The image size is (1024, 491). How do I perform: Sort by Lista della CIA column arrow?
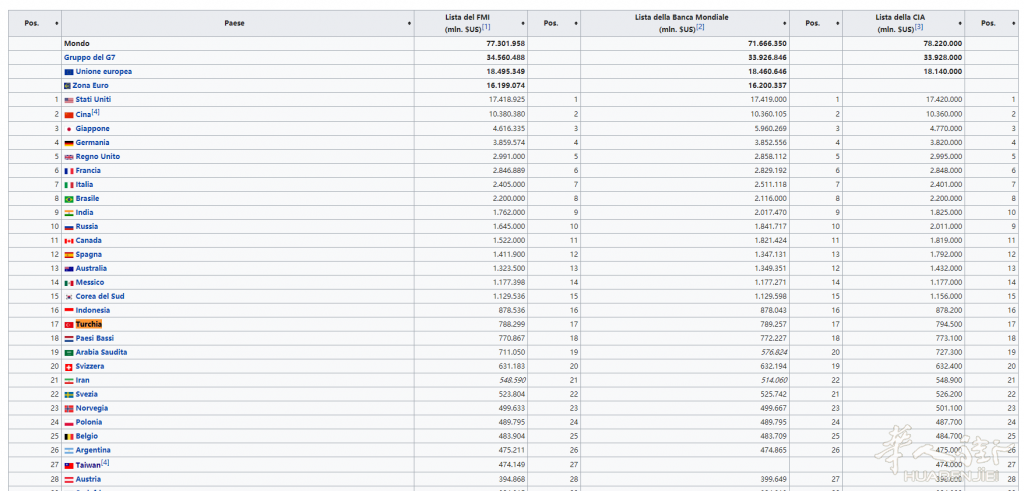(x=966, y=23)
